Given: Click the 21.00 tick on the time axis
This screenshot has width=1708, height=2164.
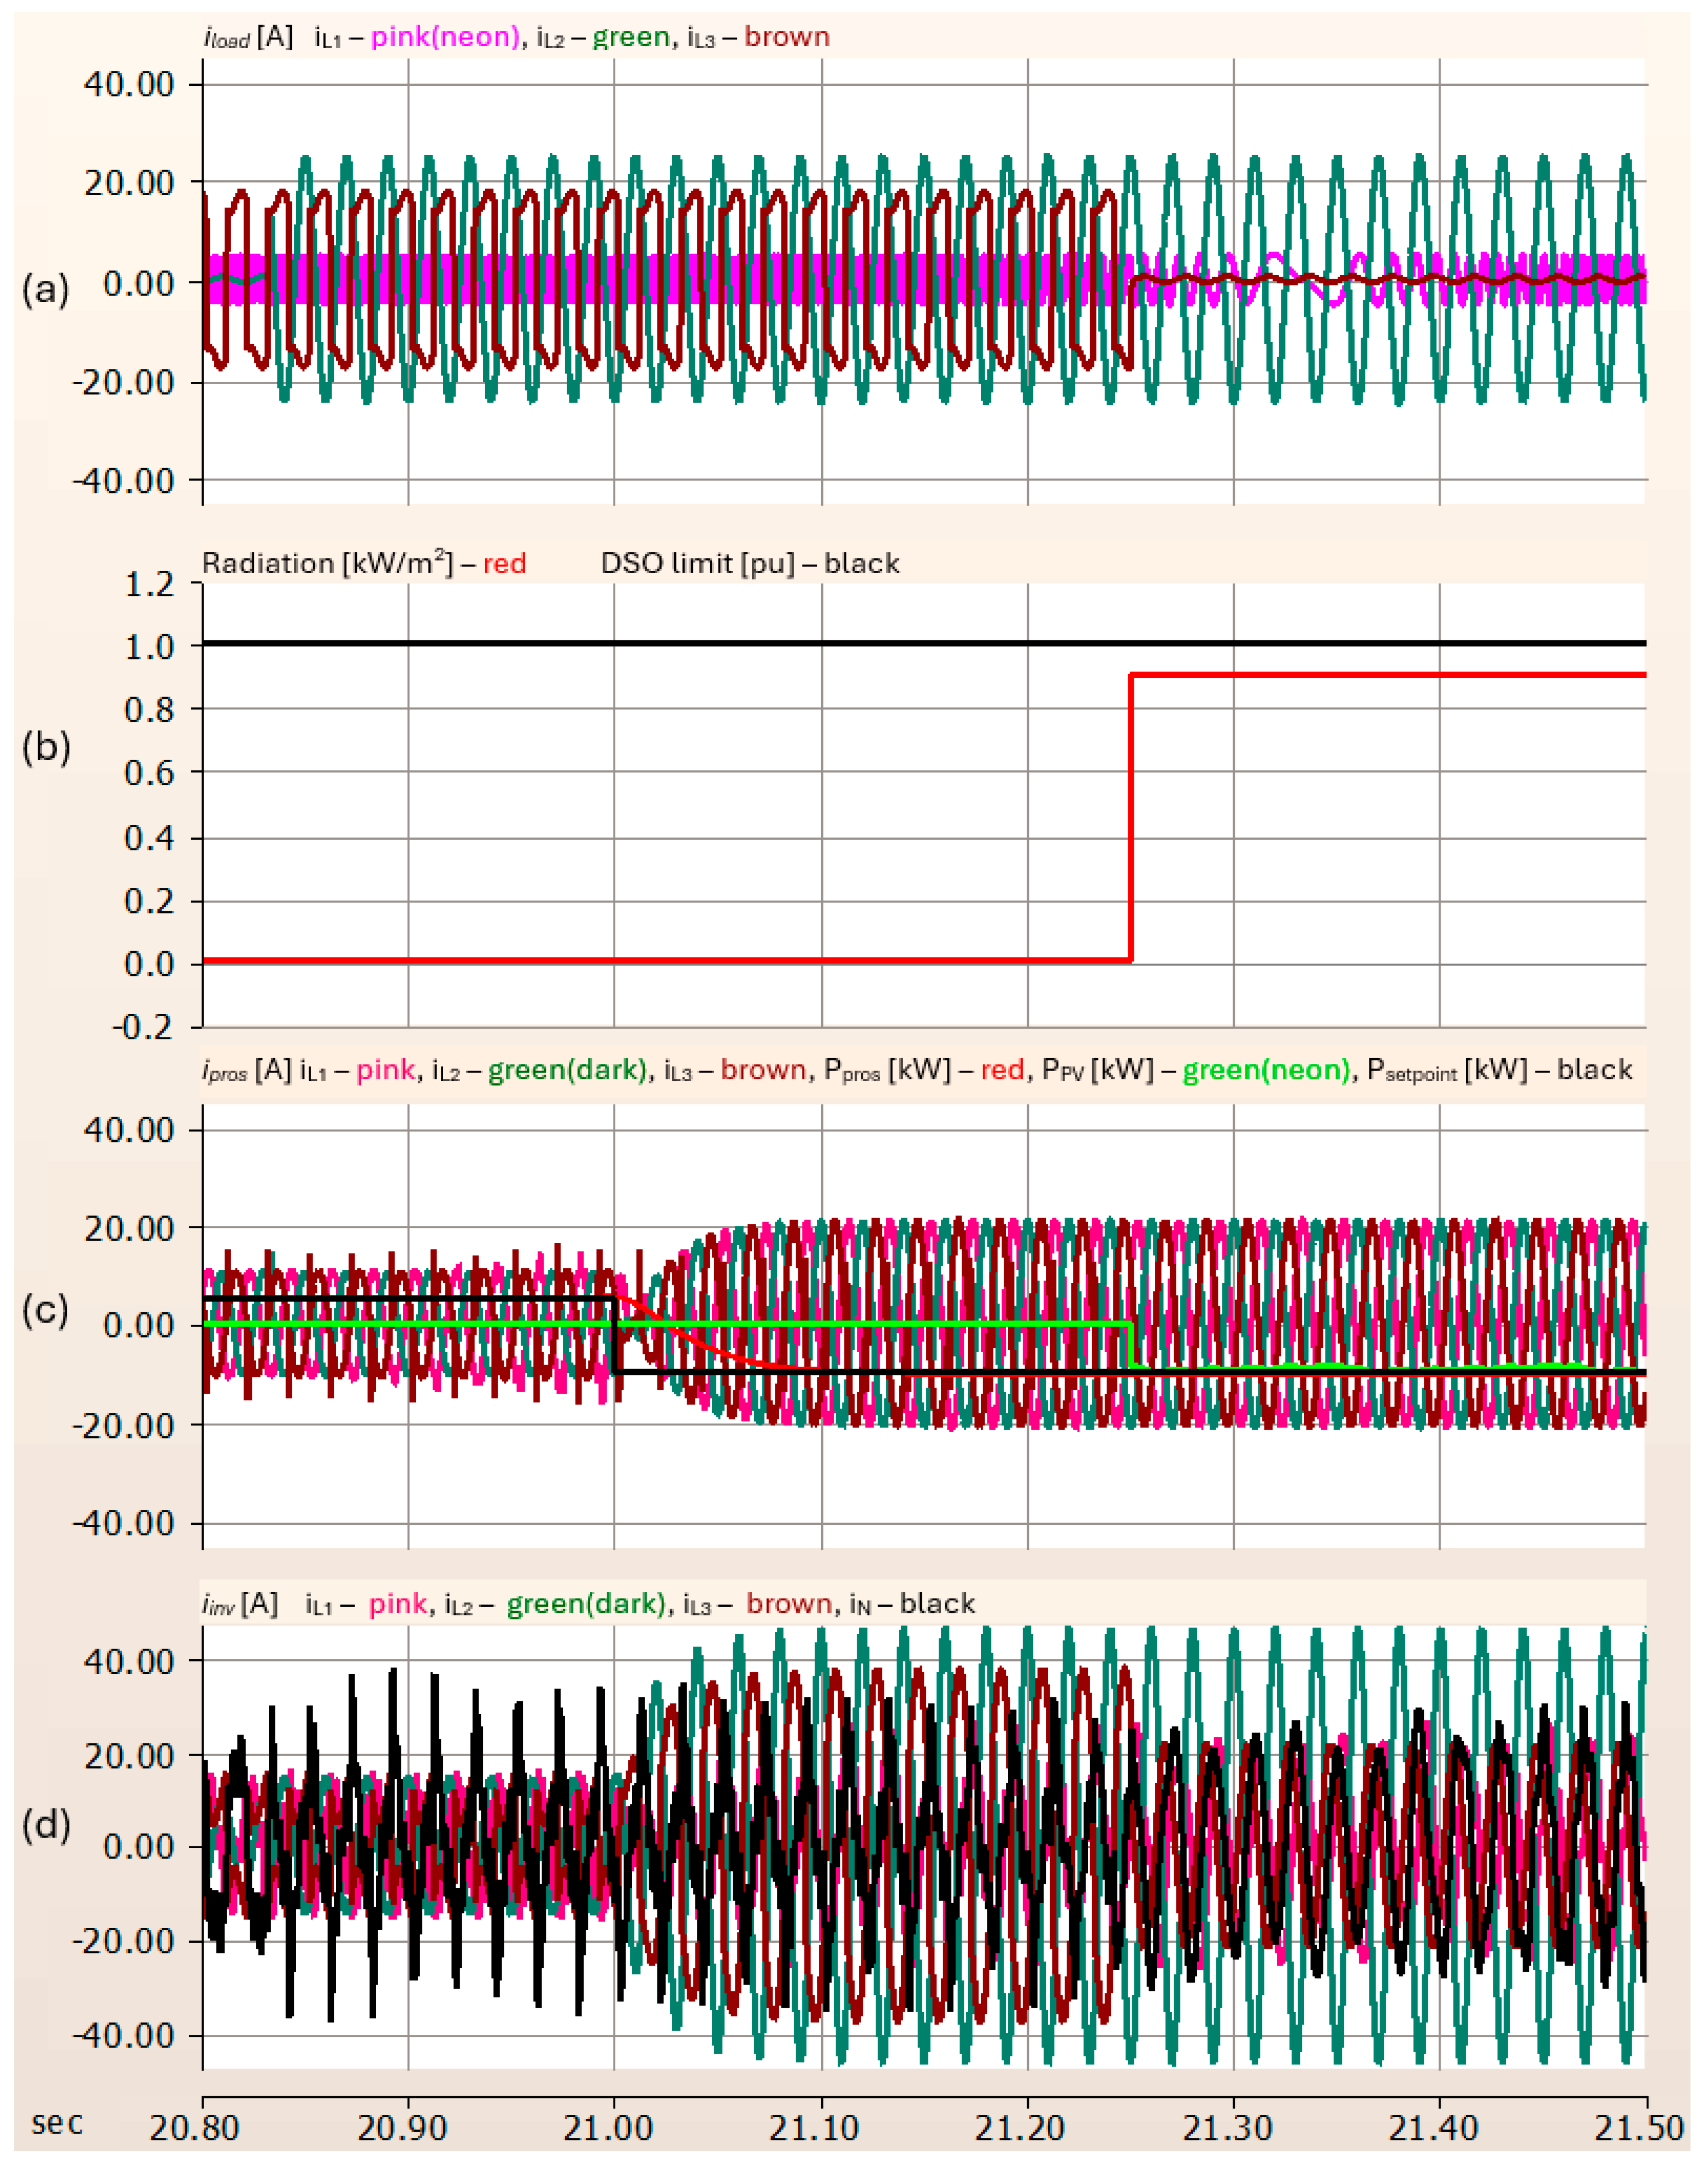Looking at the screenshot, I should (608, 2126).
